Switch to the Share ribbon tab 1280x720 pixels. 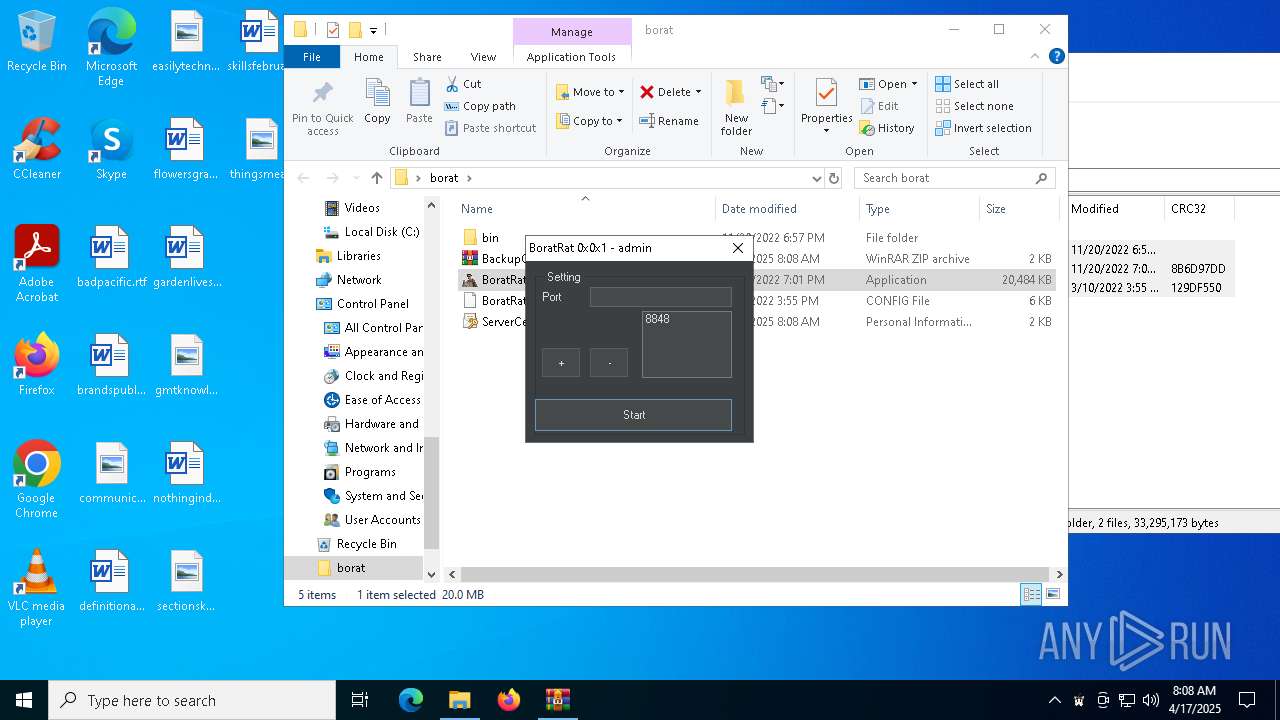point(427,57)
